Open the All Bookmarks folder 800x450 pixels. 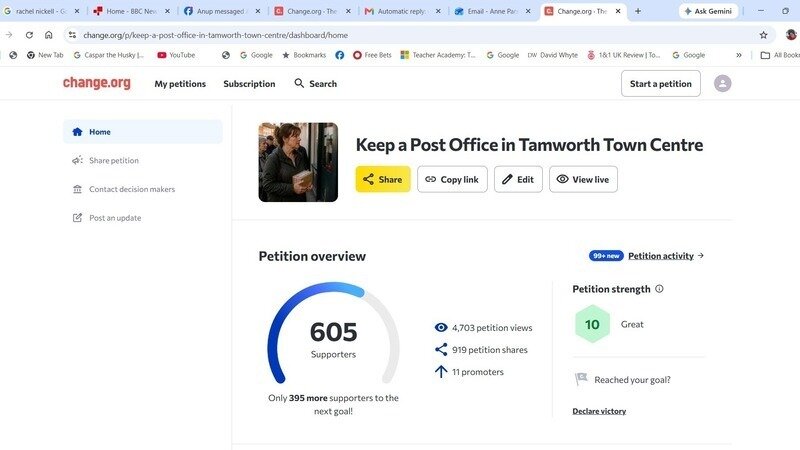(780, 55)
